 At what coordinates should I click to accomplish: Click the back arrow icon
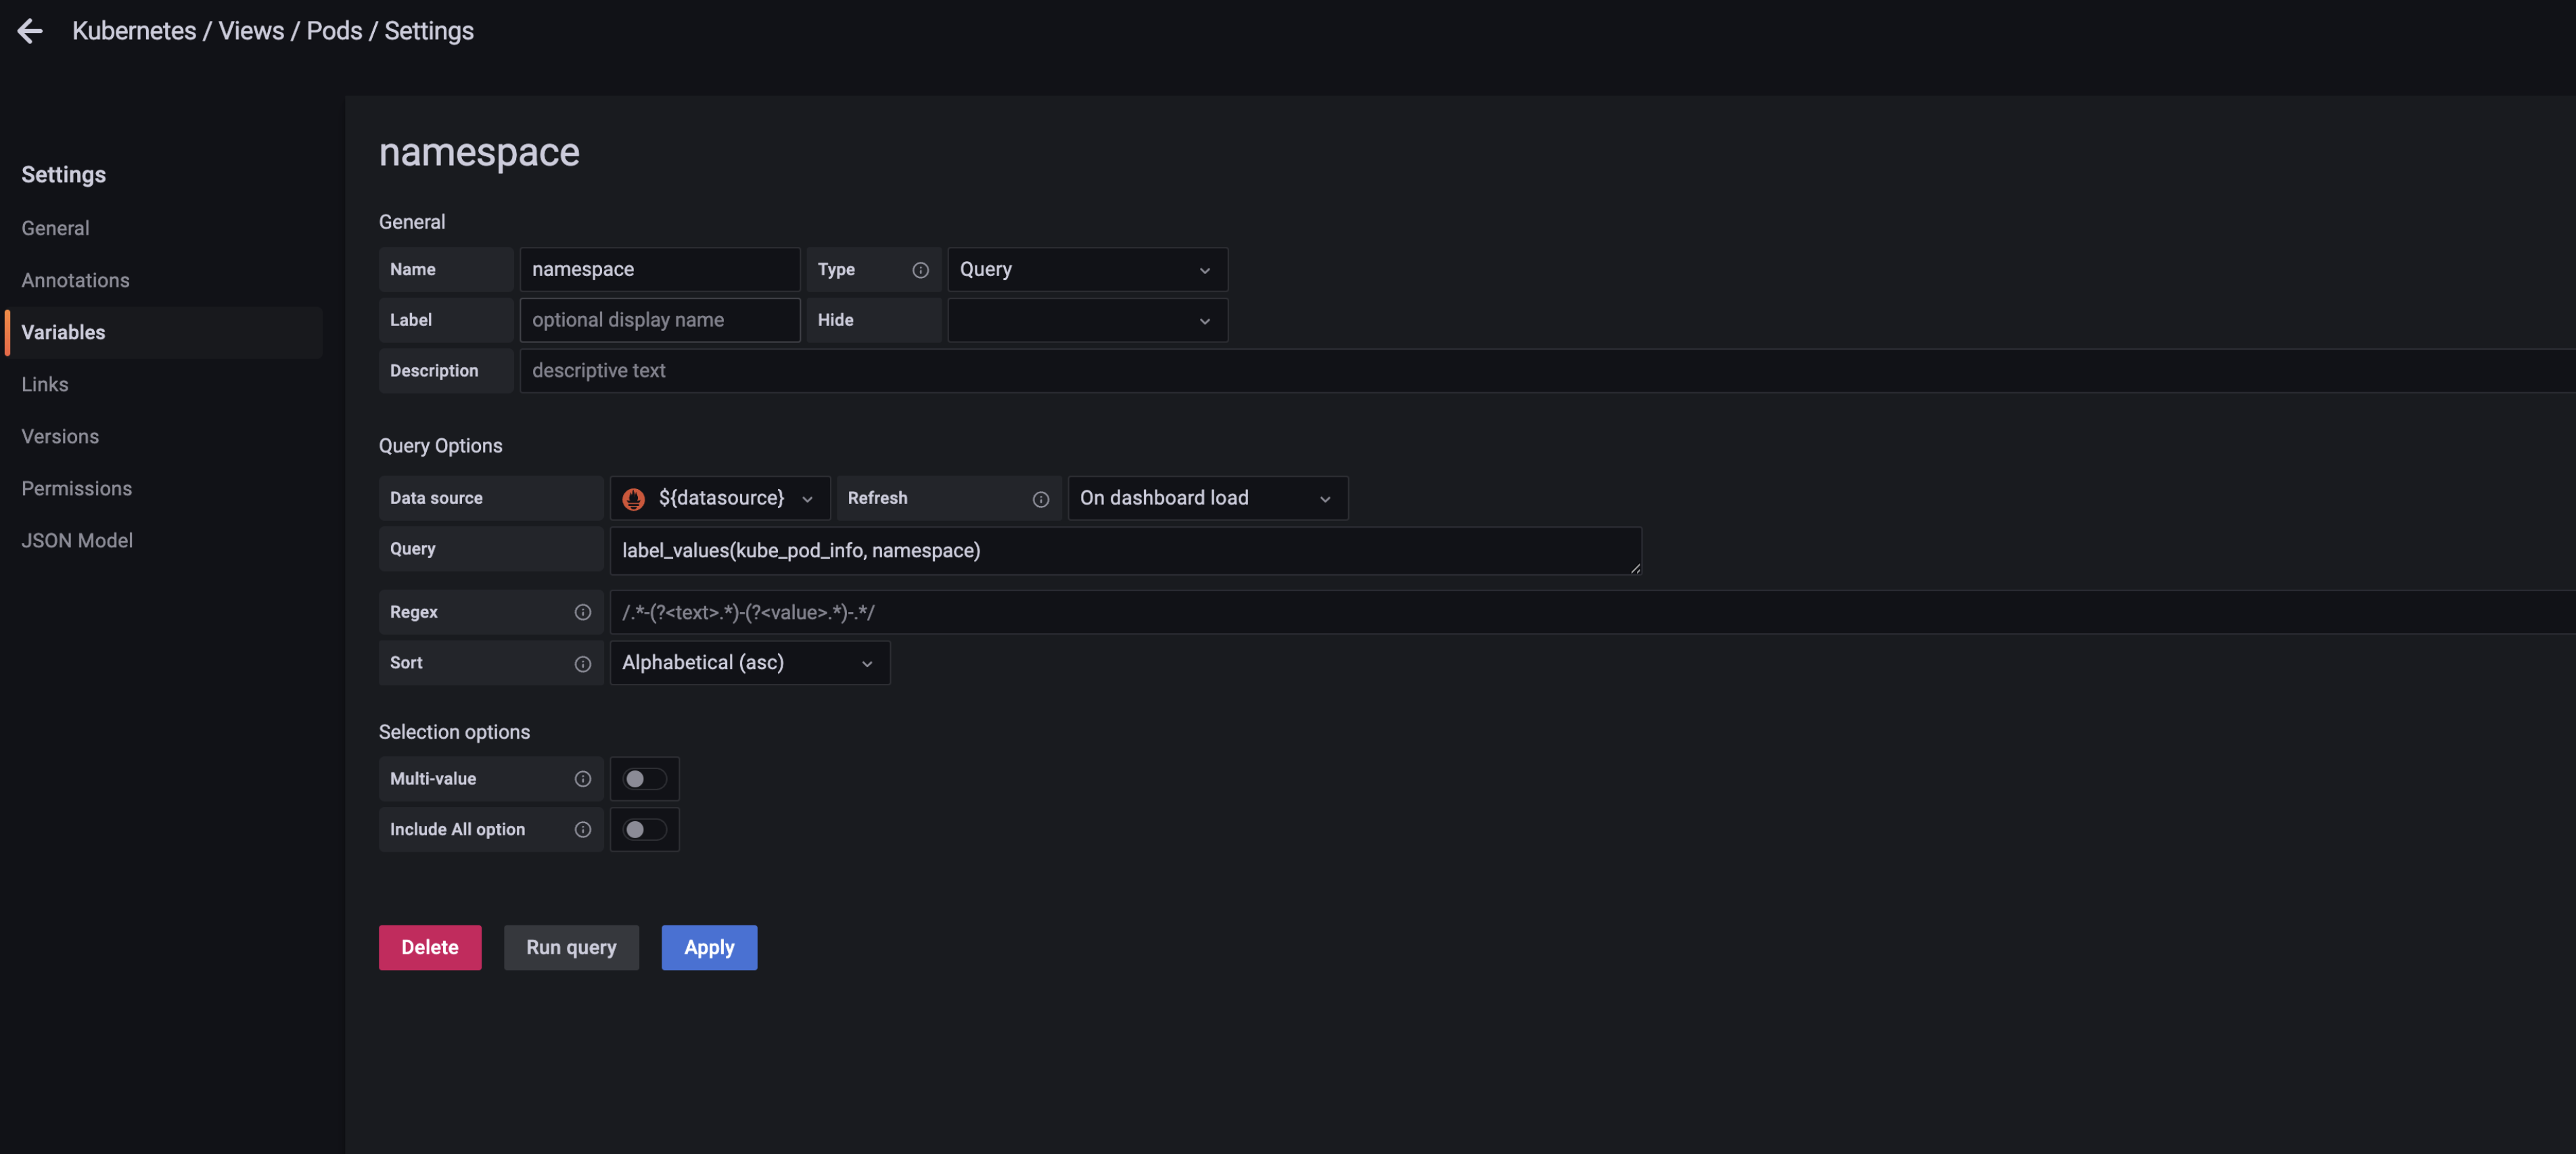pos(30,31)
